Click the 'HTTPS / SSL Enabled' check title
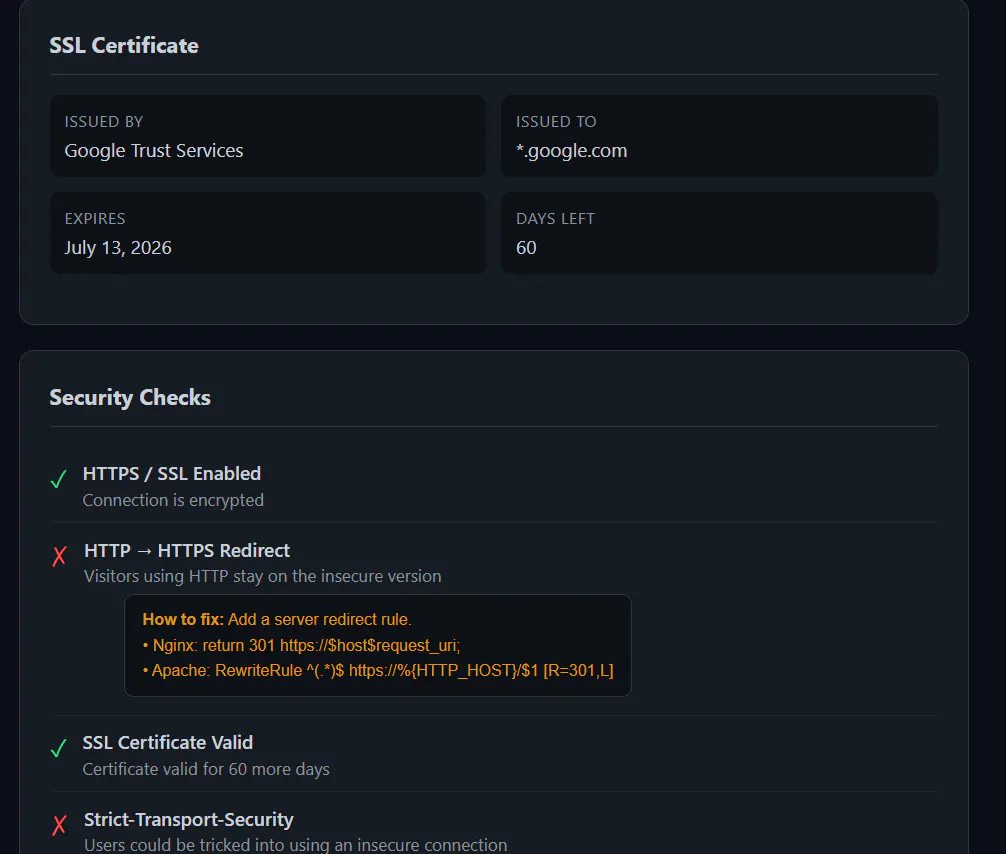This screenshot has width=1006, height=854. pyautogui.click(x=172, y=474)
